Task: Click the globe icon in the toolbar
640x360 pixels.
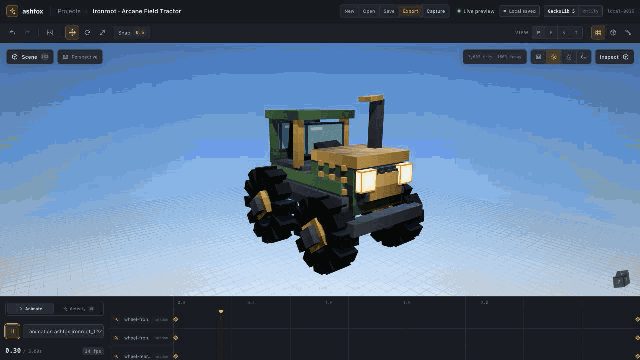Action: (x=613, y=32)
